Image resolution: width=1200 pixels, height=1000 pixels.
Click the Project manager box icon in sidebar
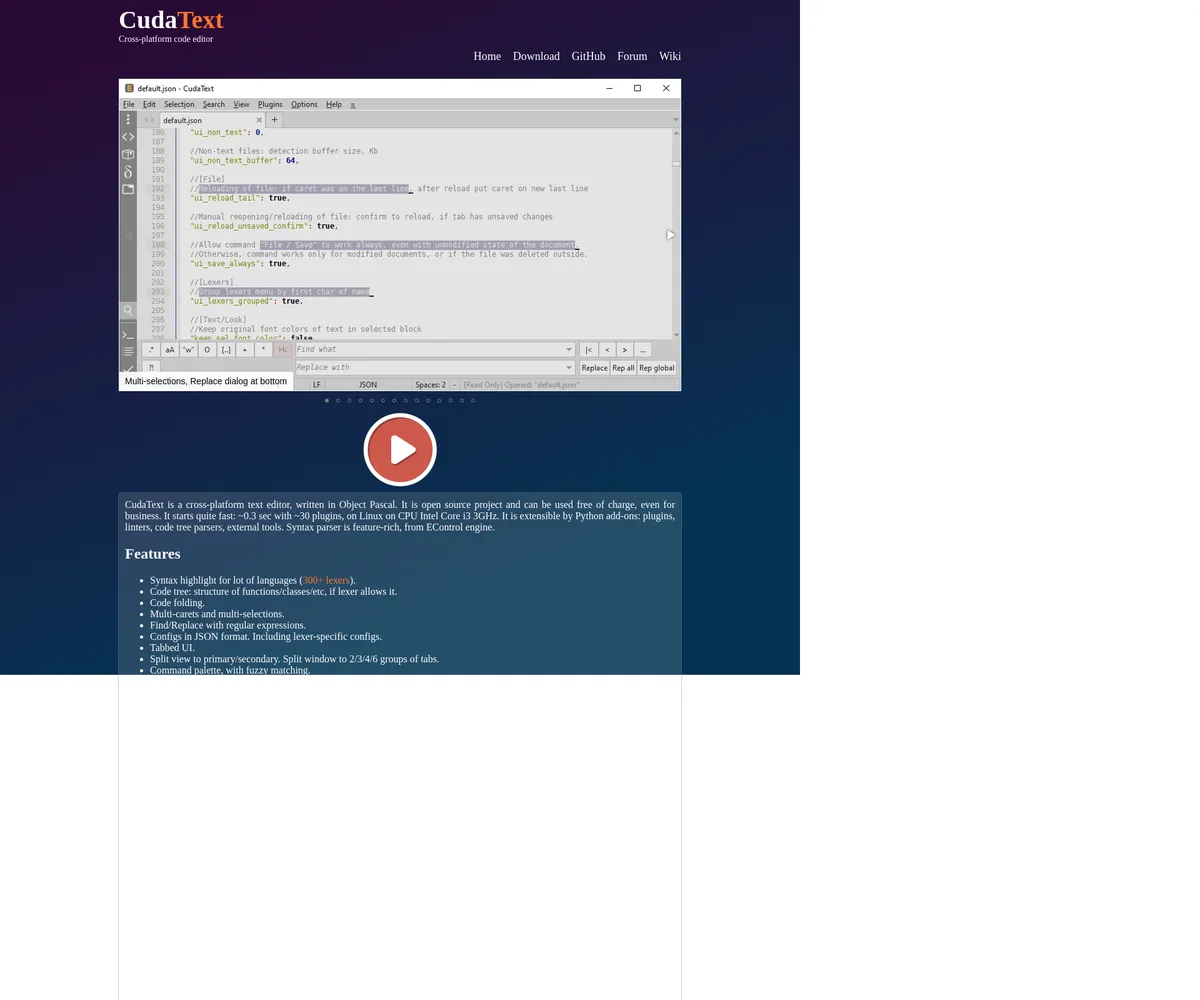(128, 154)
